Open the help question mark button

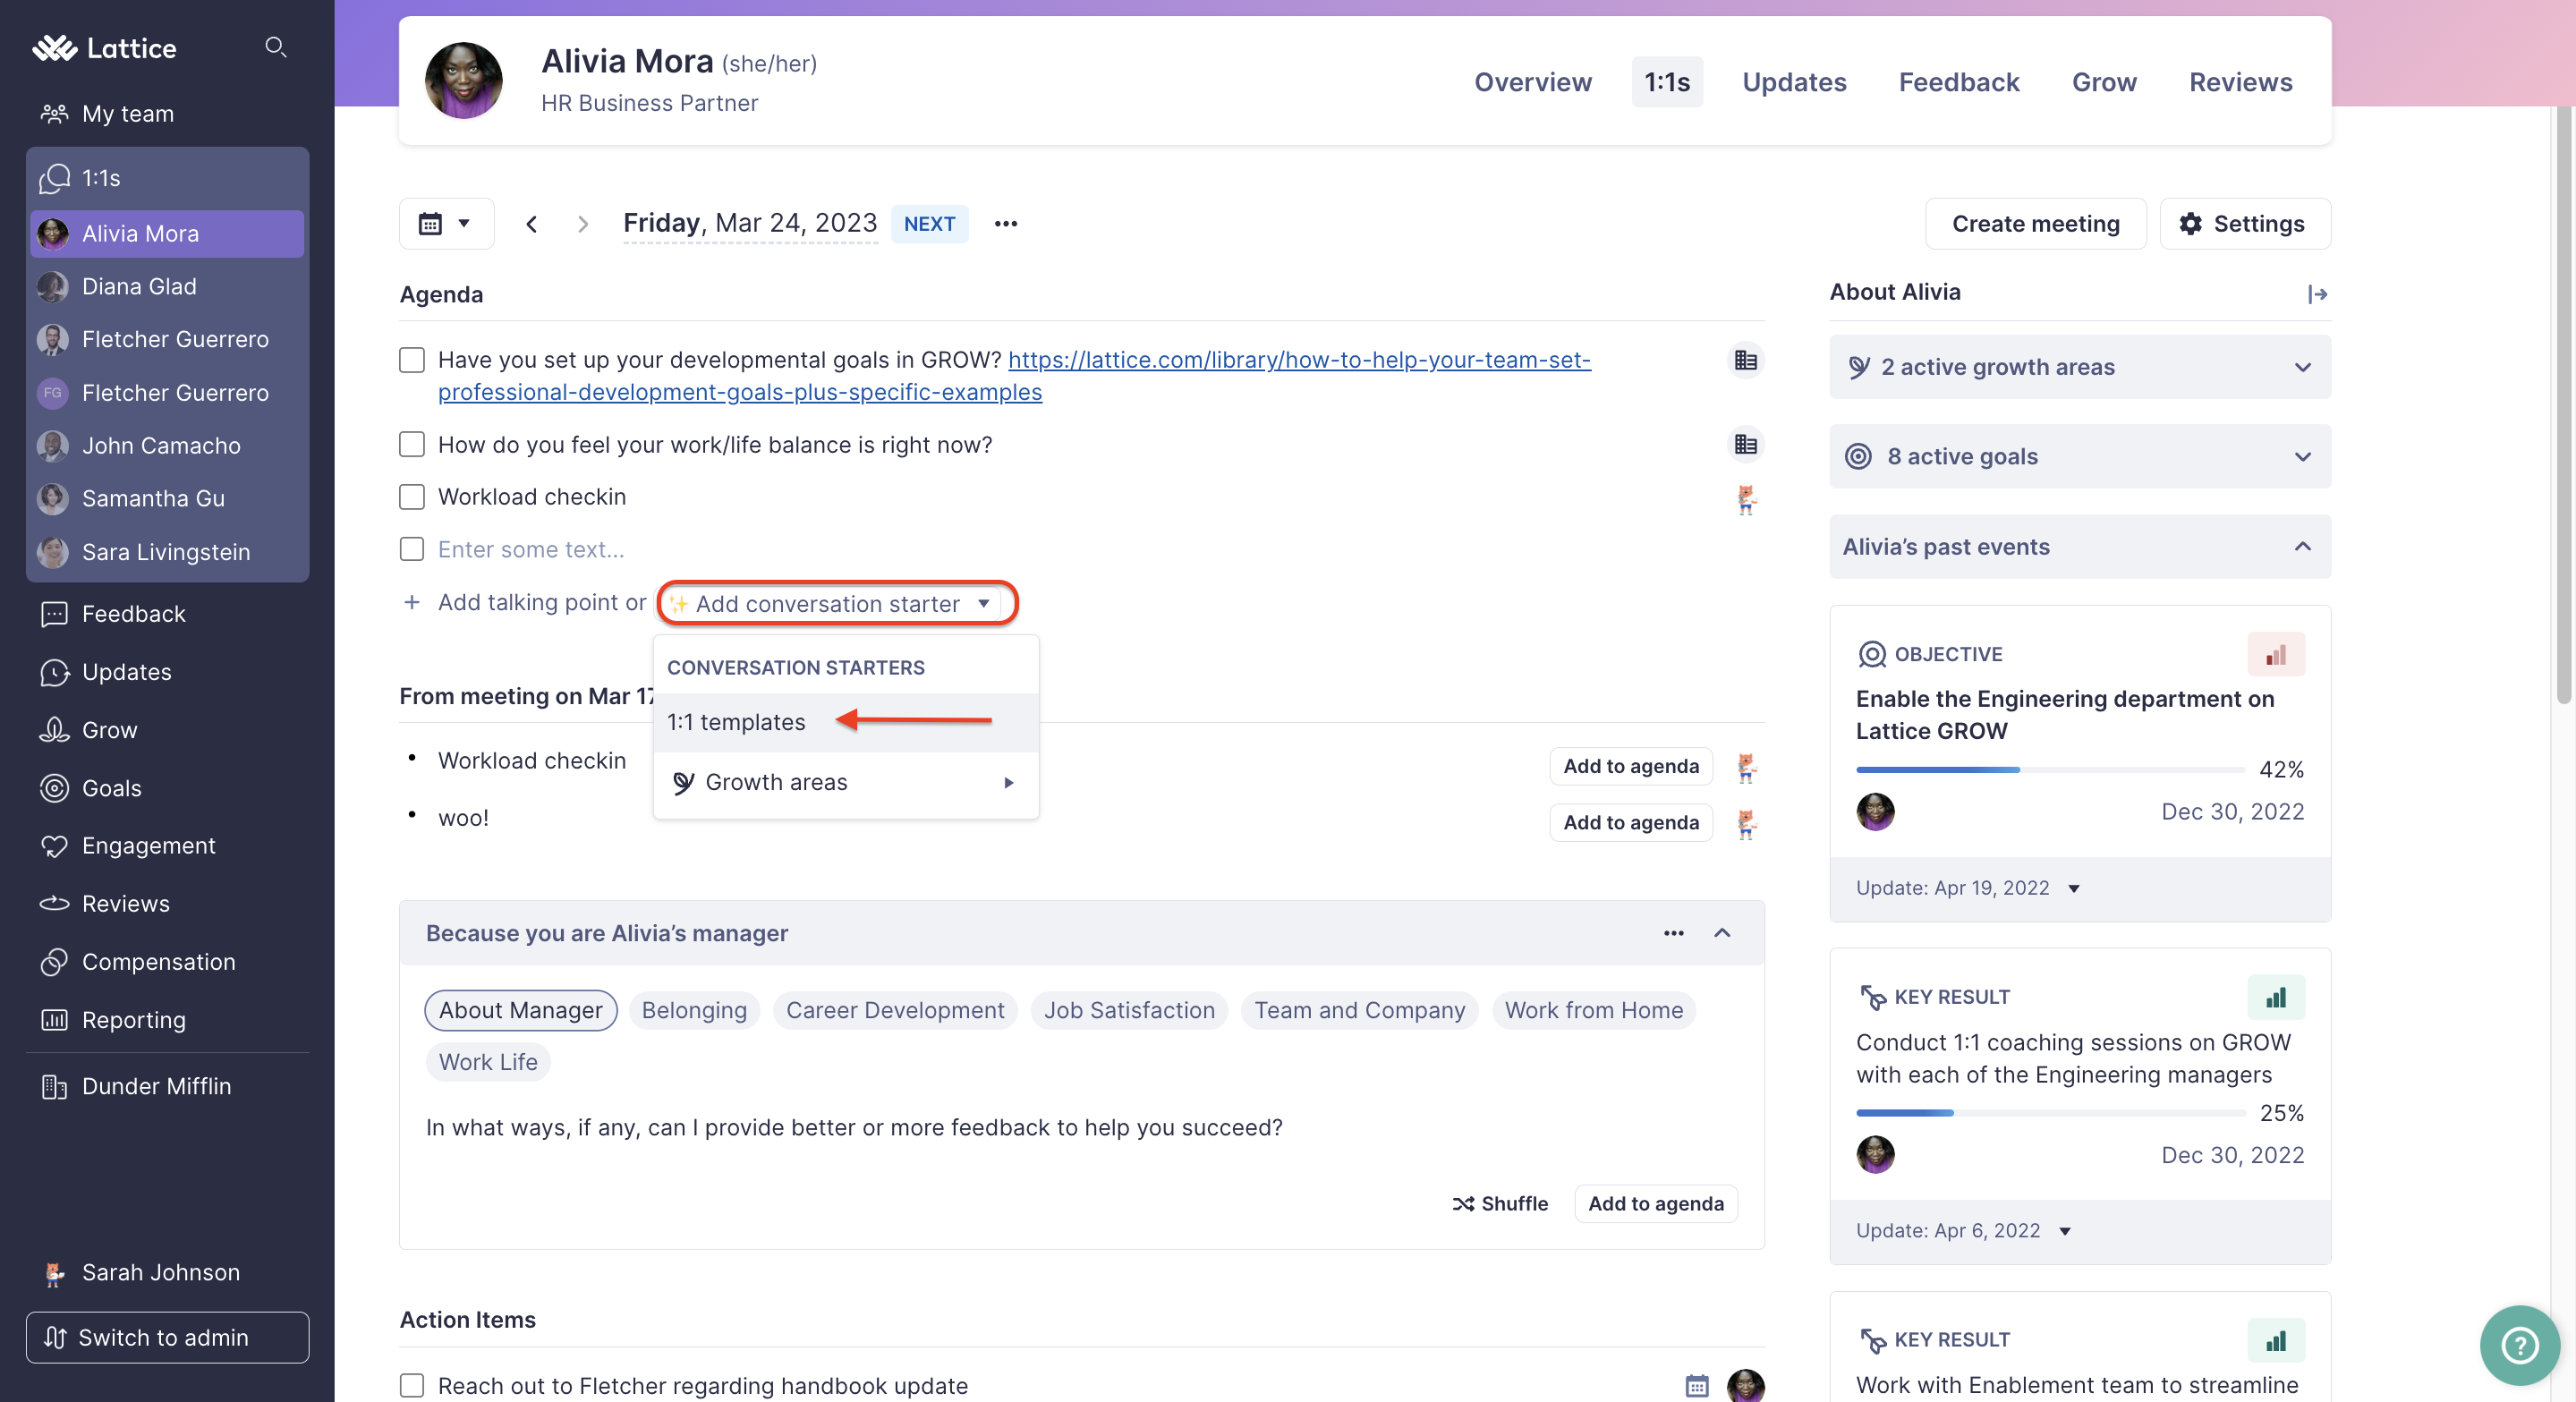click(x=2519, y=1345)
